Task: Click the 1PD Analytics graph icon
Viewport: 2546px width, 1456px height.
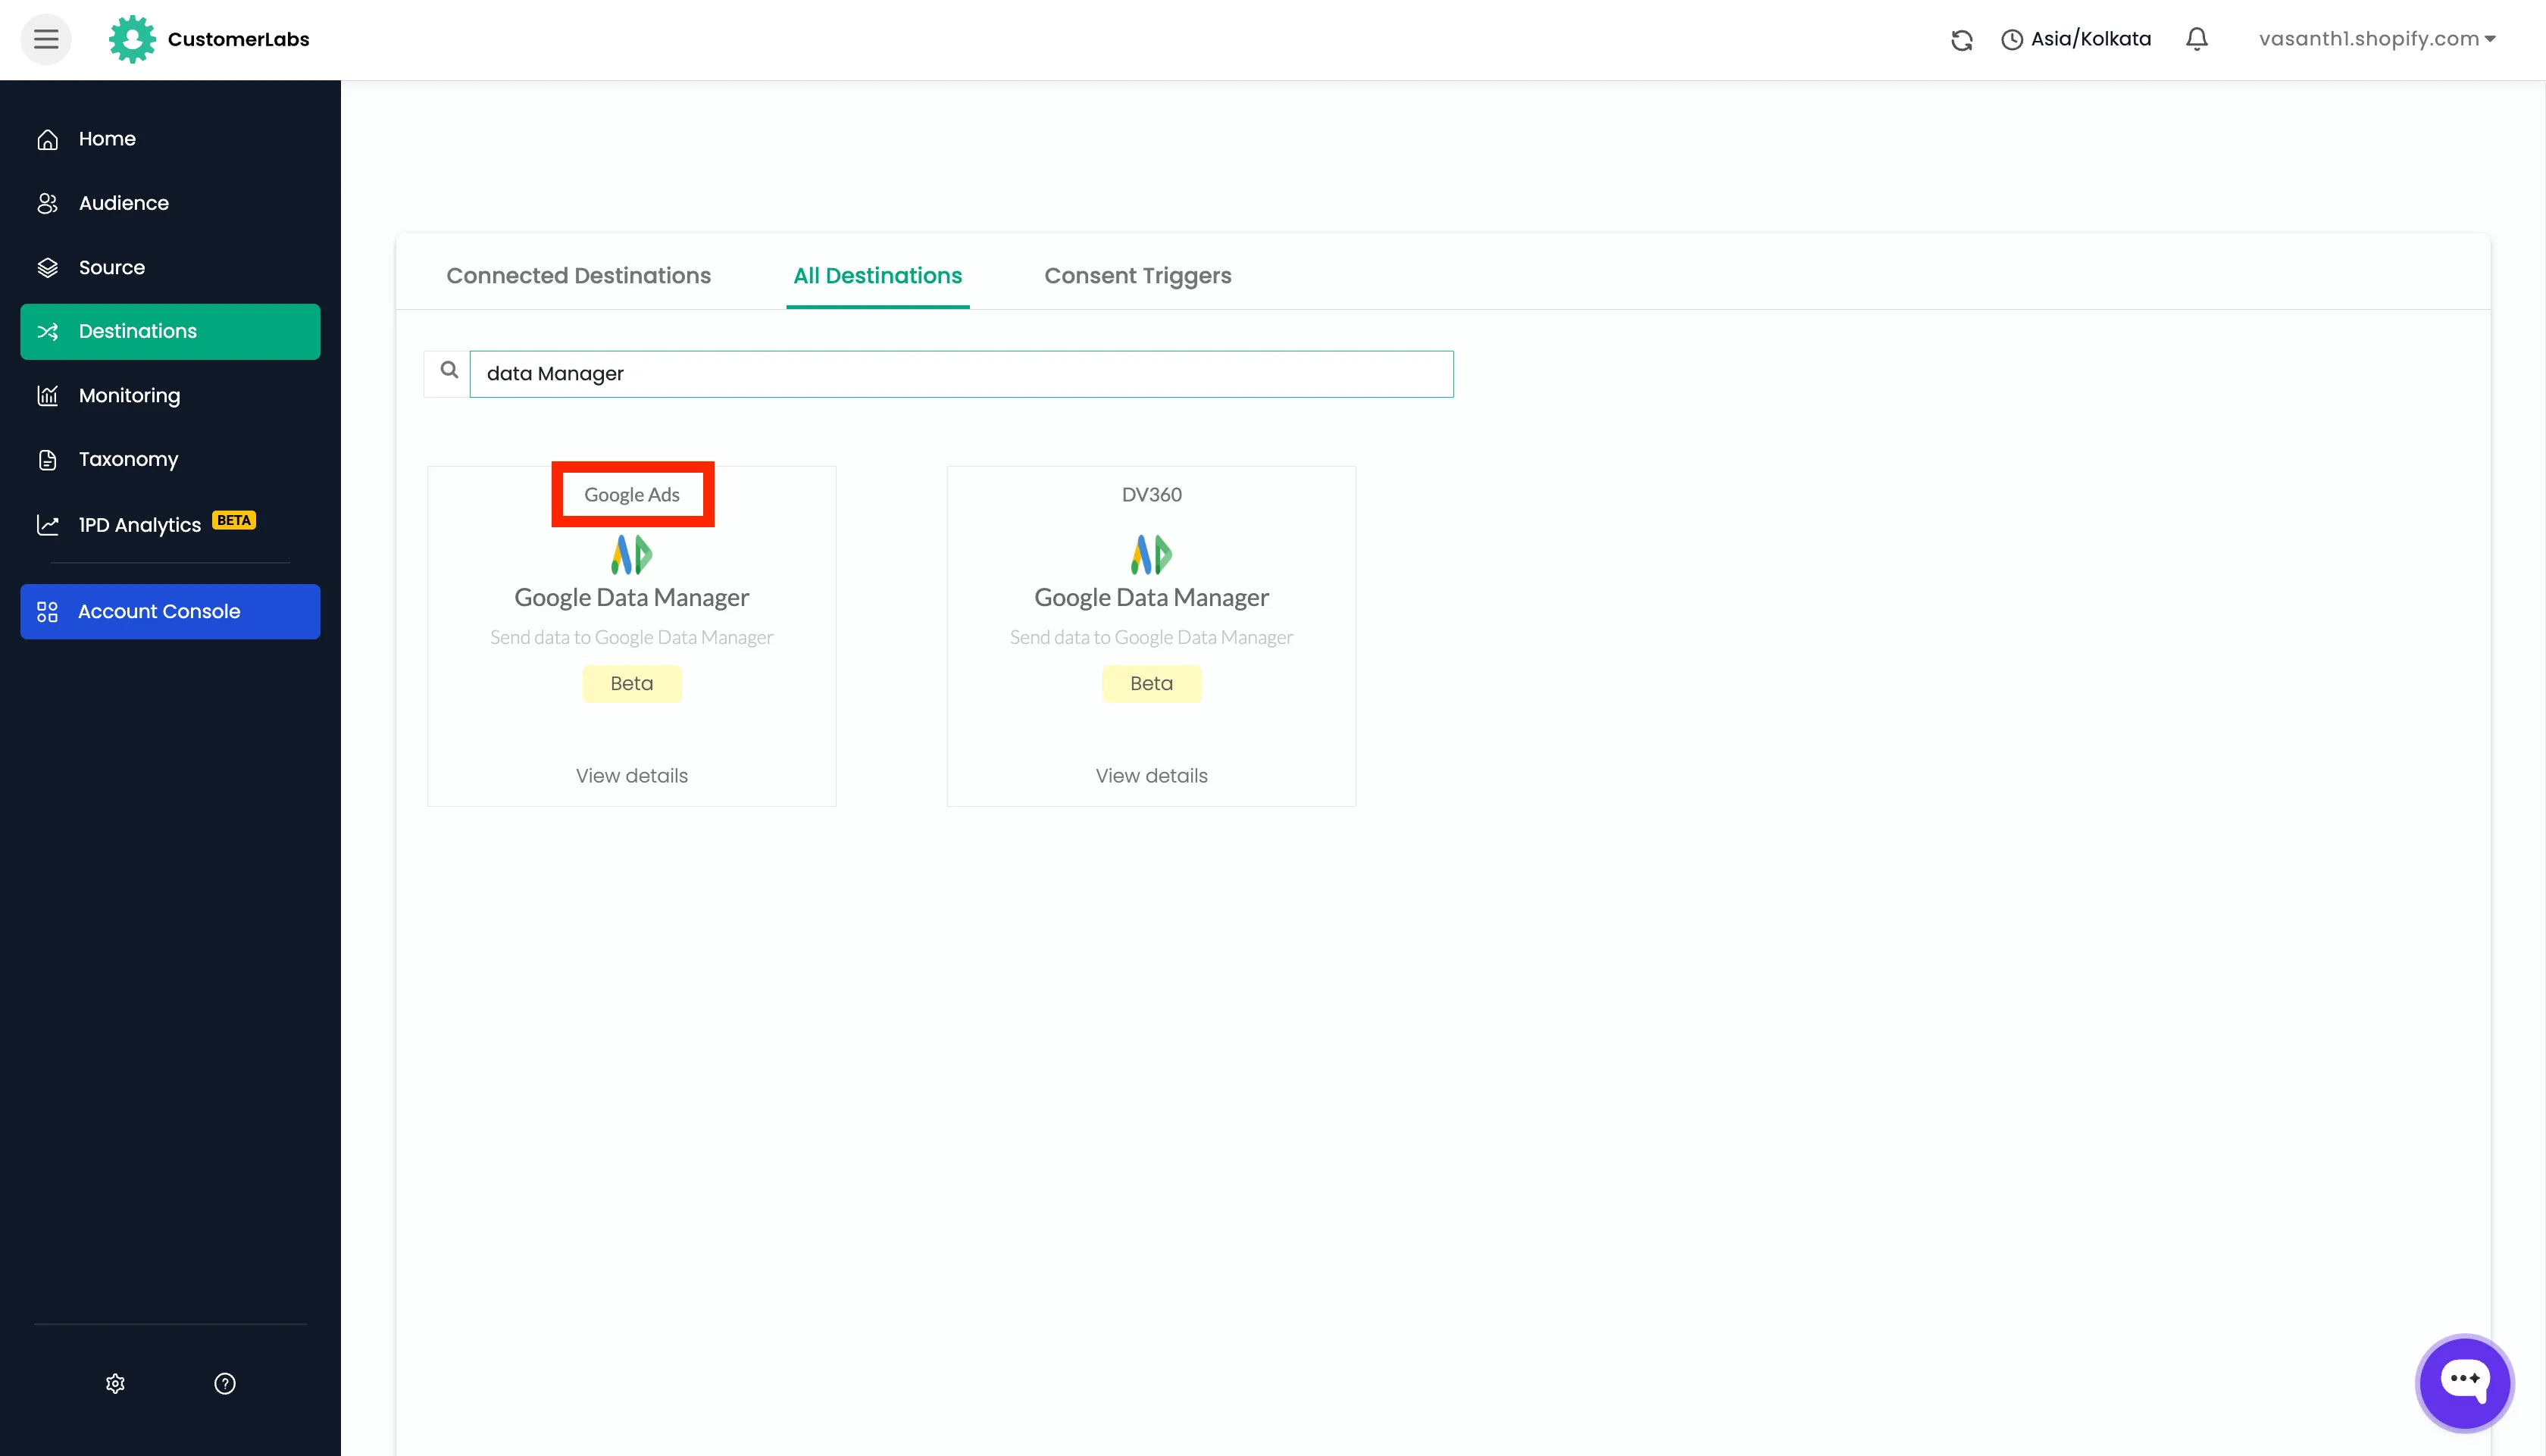Action: click(47, 525)
